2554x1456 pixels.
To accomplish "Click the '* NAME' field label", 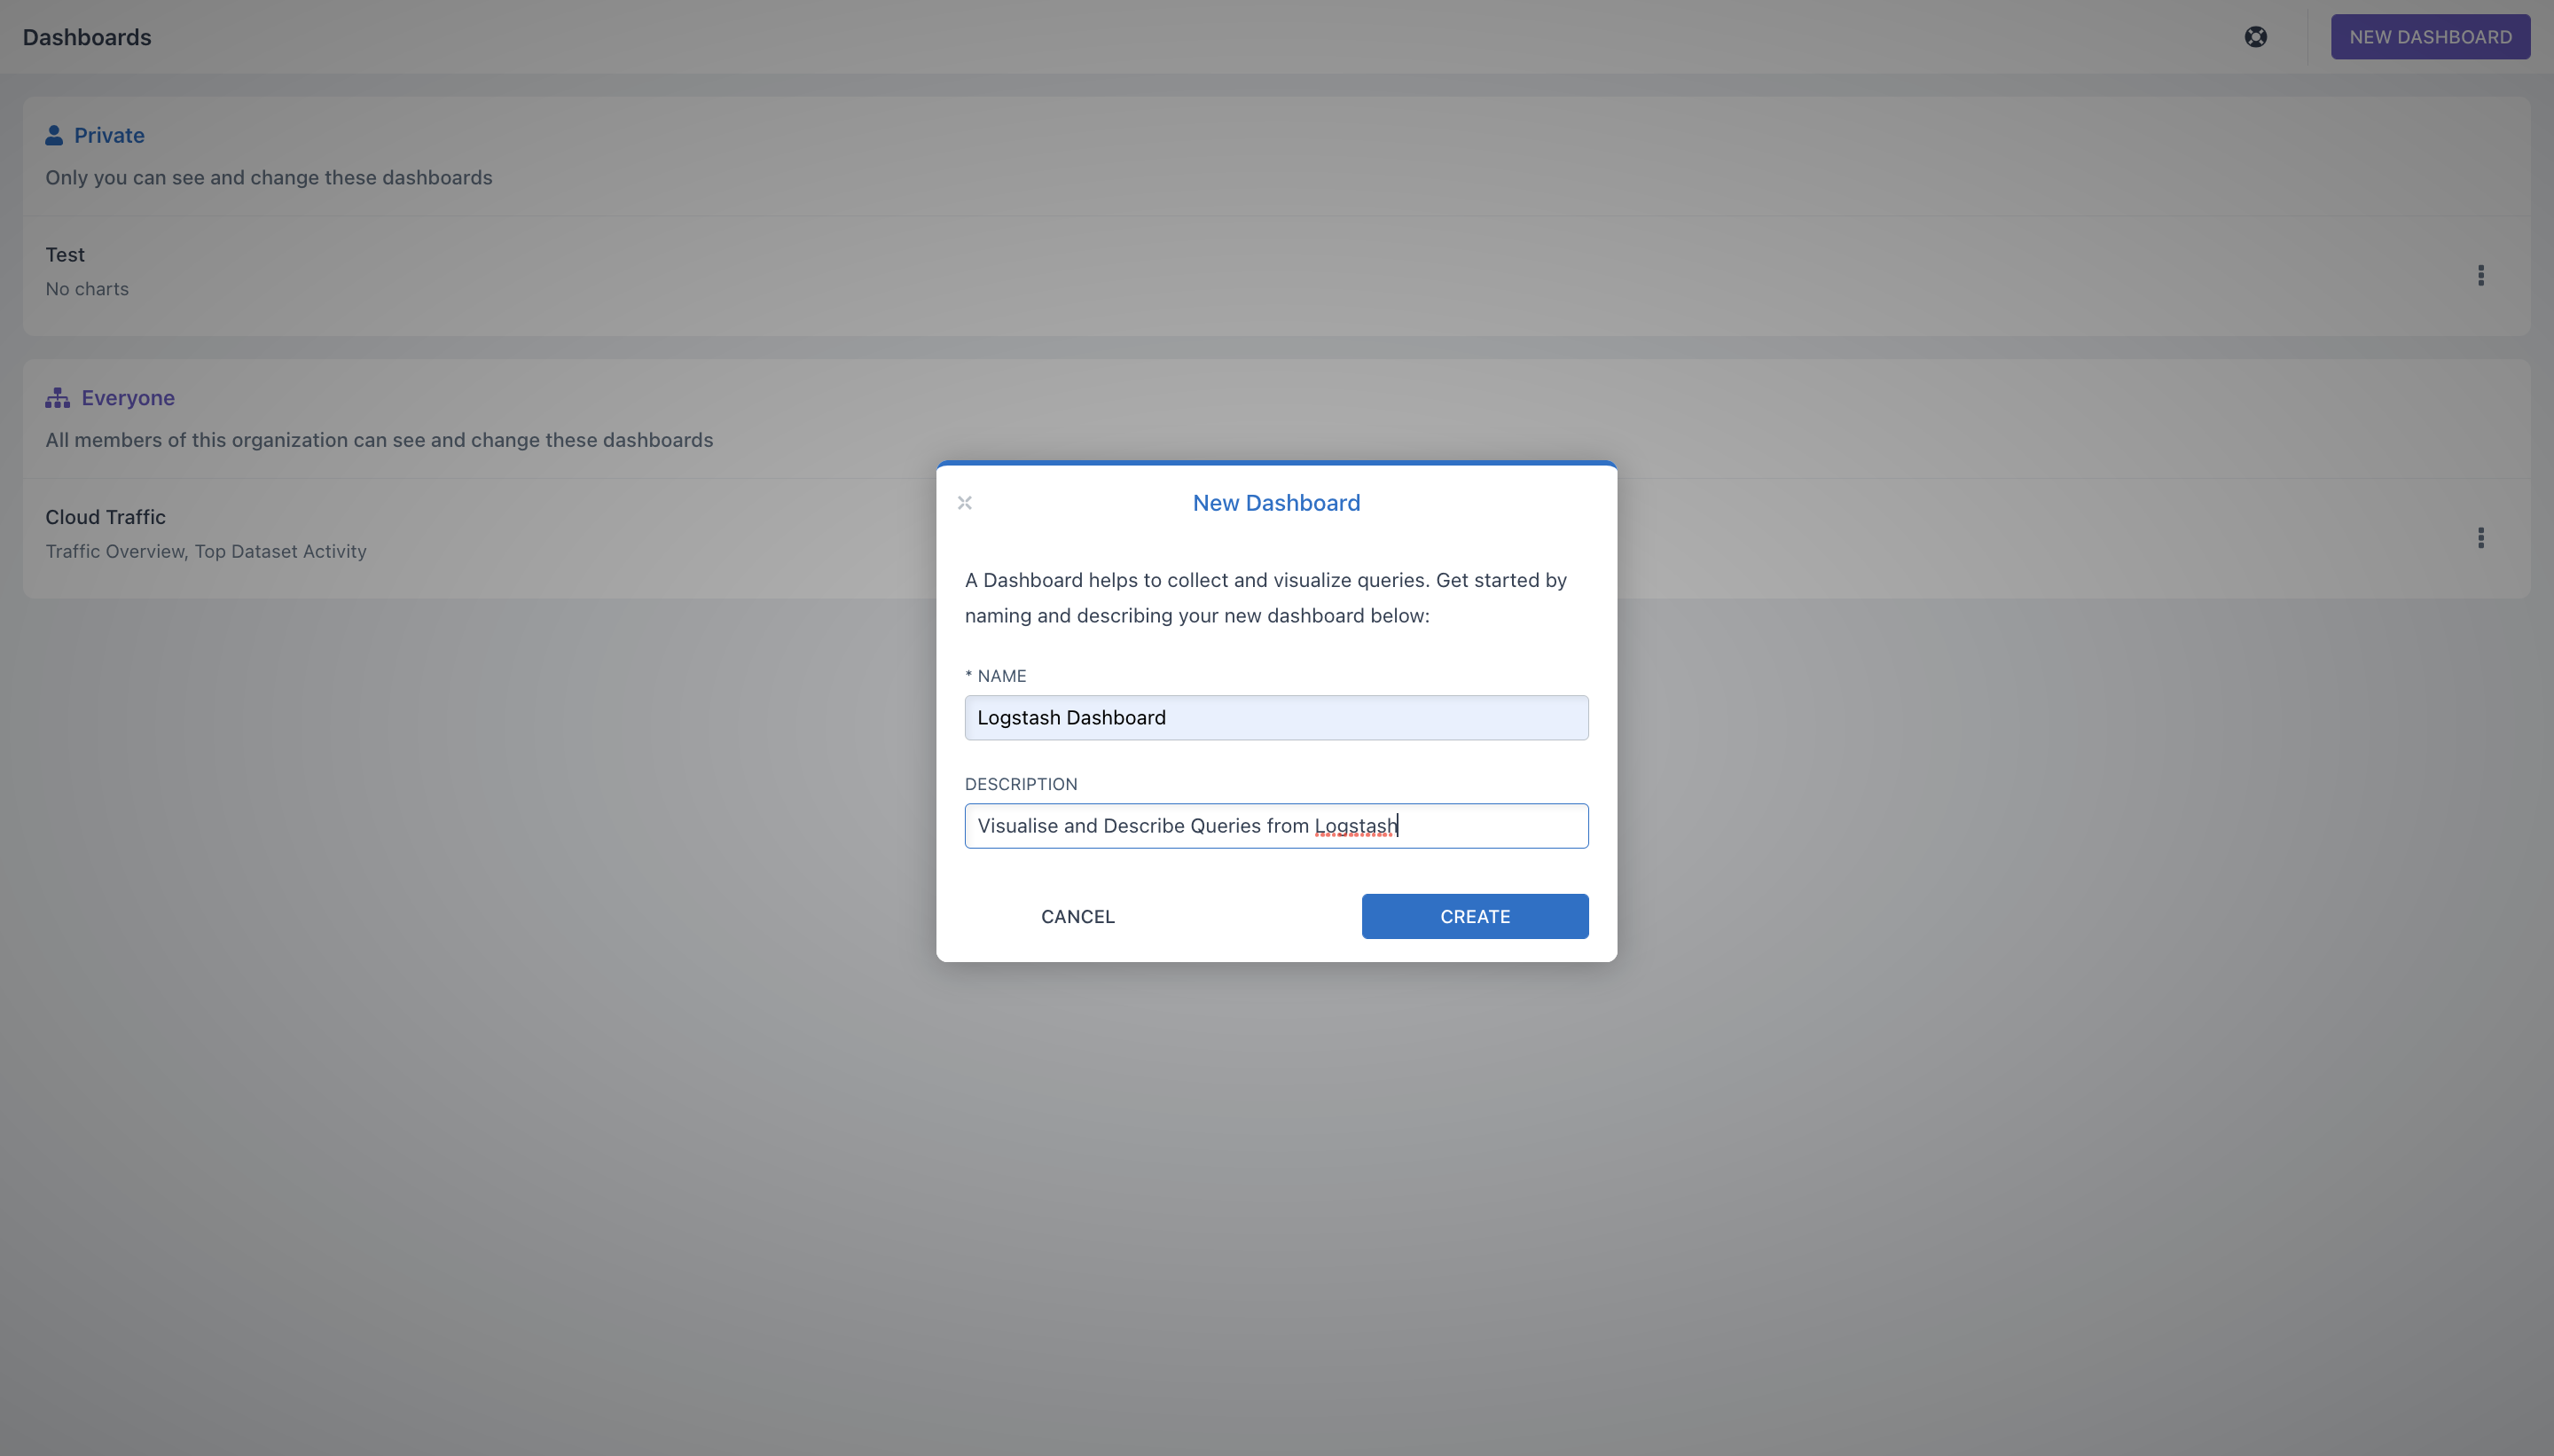I will tap(995, 676).
